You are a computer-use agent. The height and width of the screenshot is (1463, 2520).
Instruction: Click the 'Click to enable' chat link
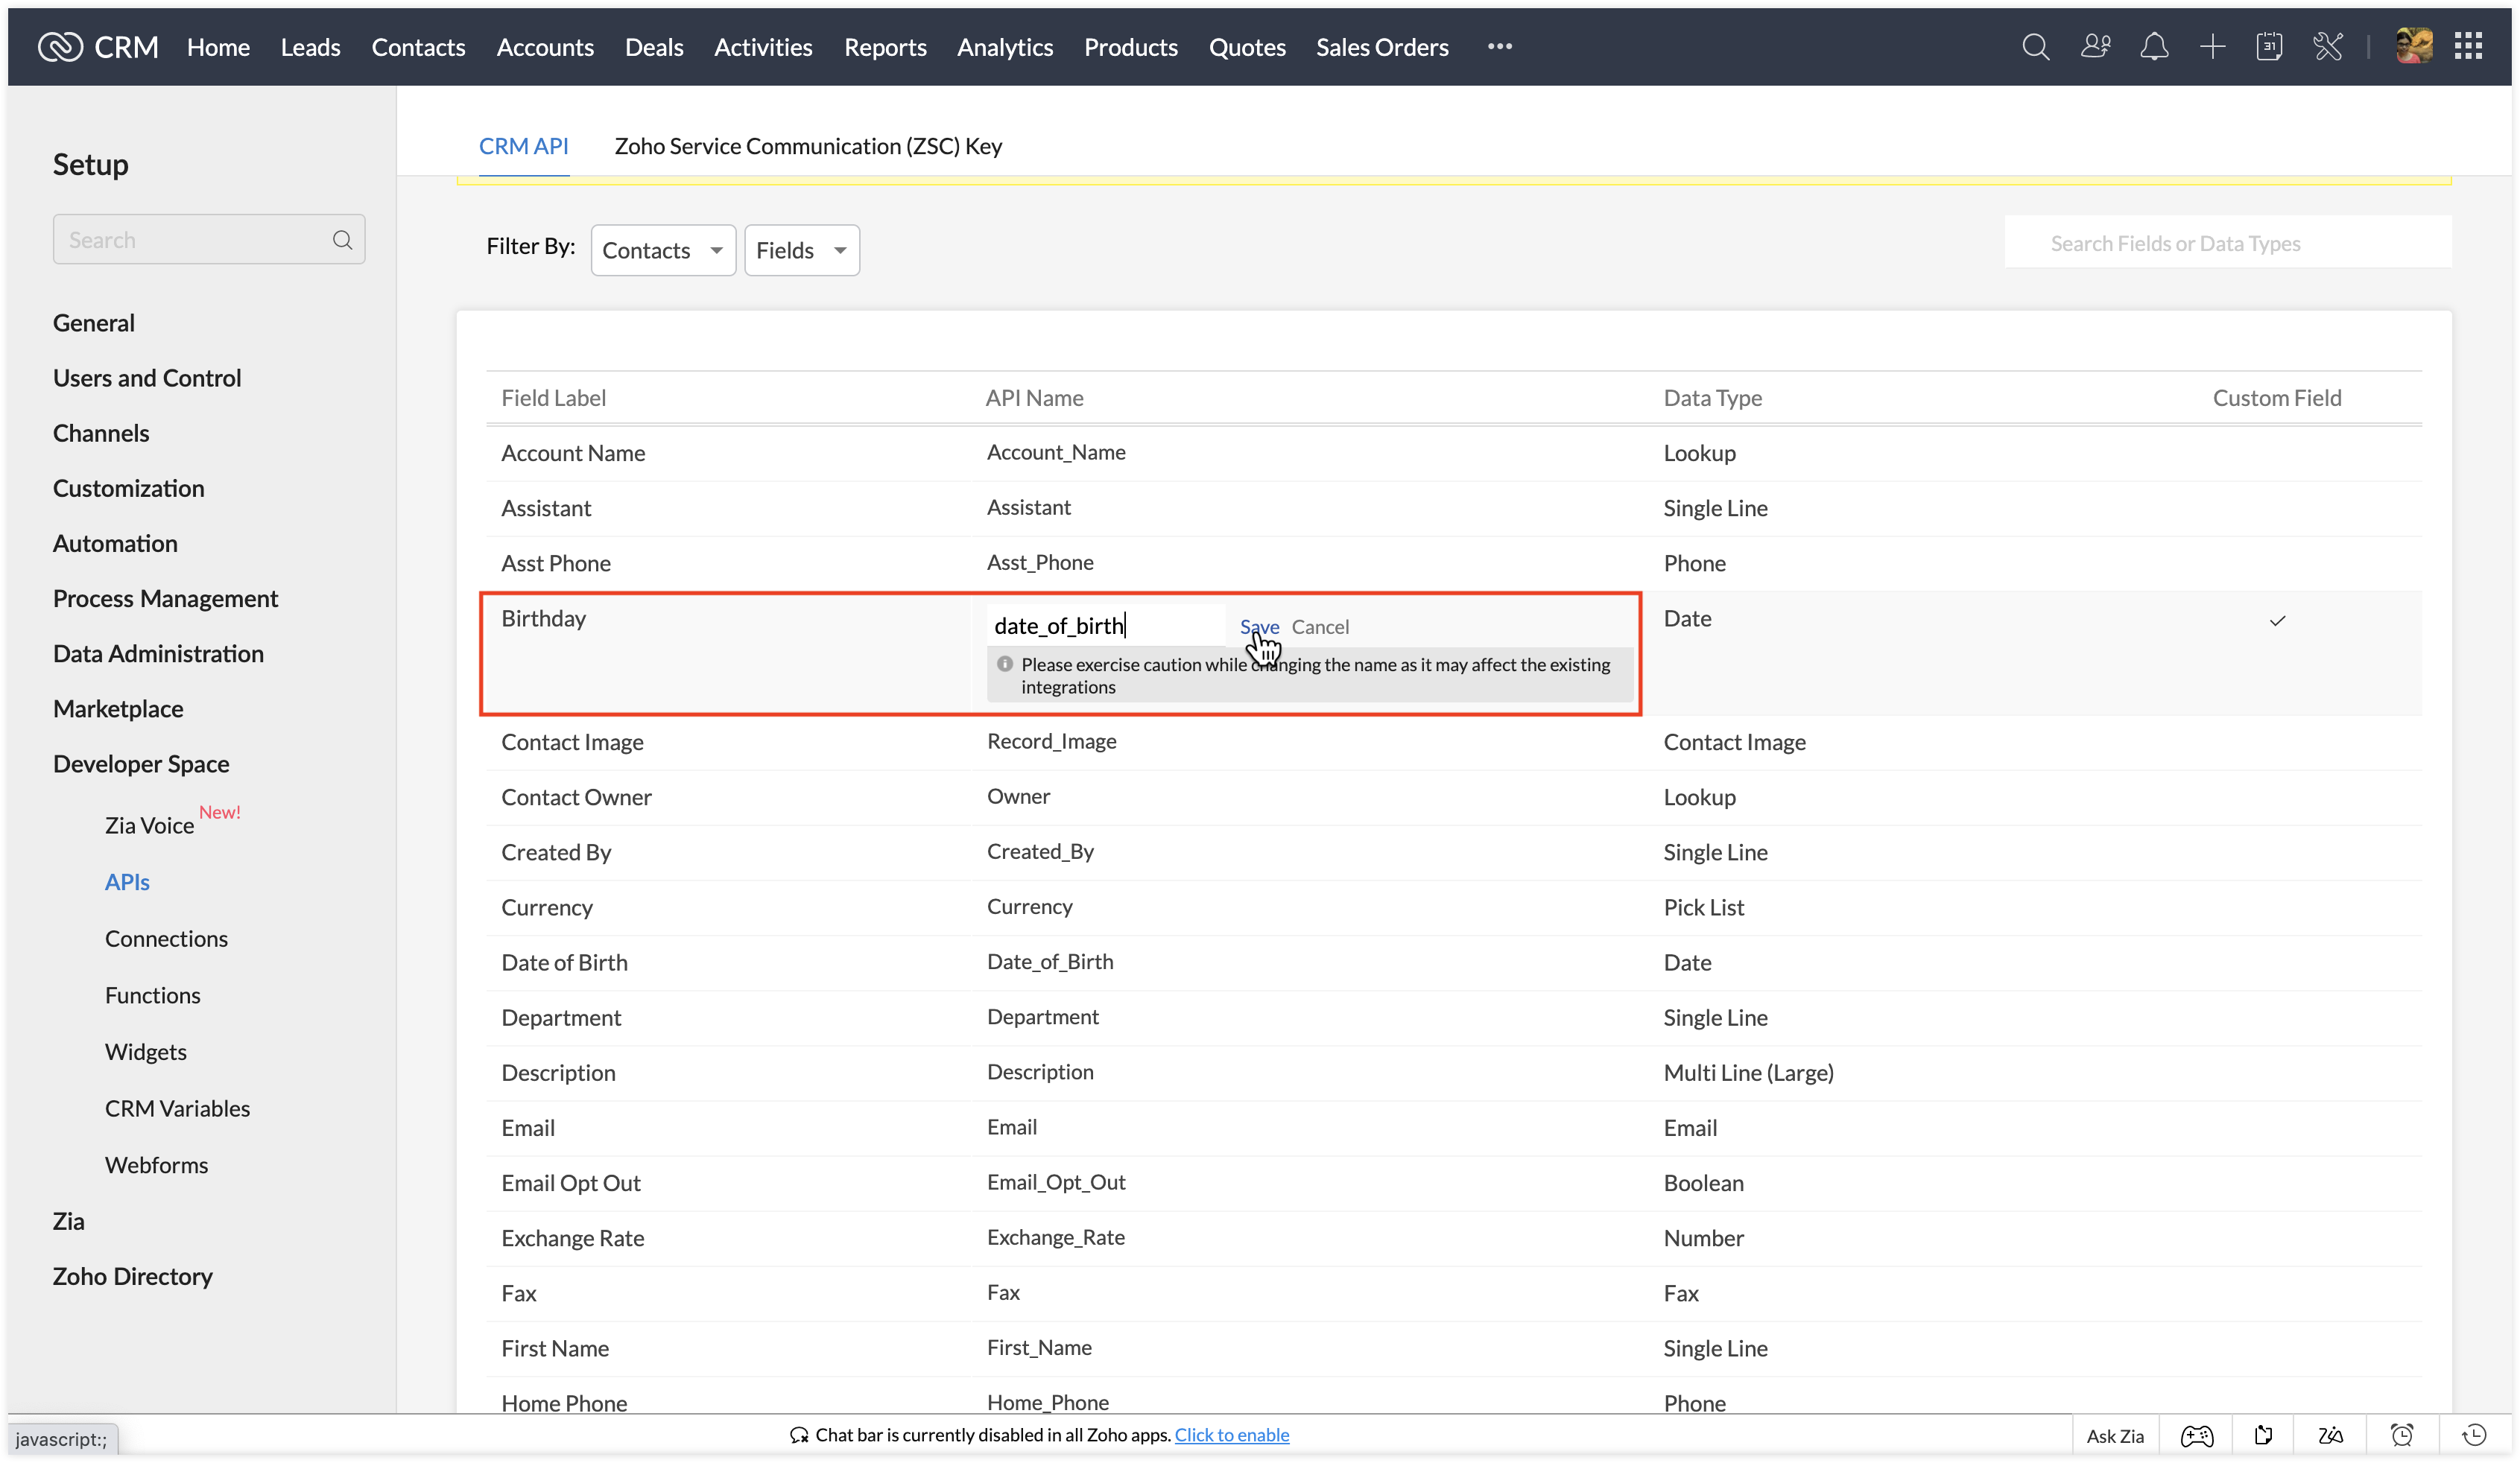[1231, 1435]
